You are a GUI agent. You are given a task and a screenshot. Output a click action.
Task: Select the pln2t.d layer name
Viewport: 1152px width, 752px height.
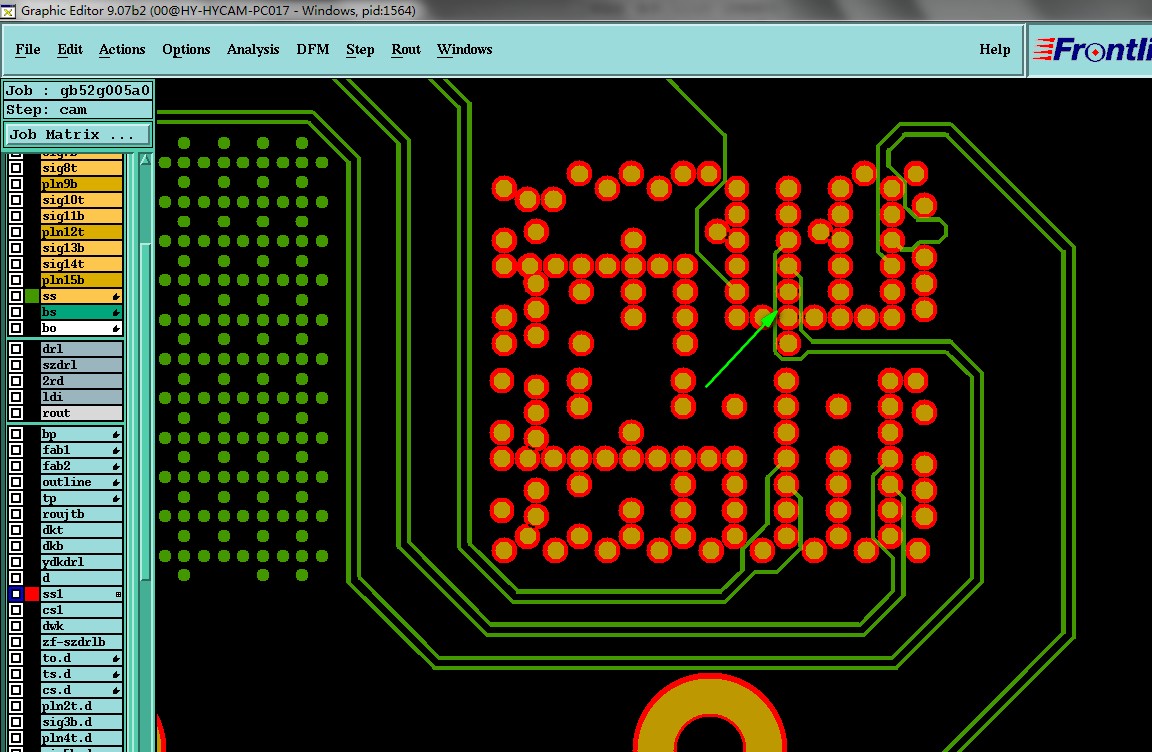(82, 706)
